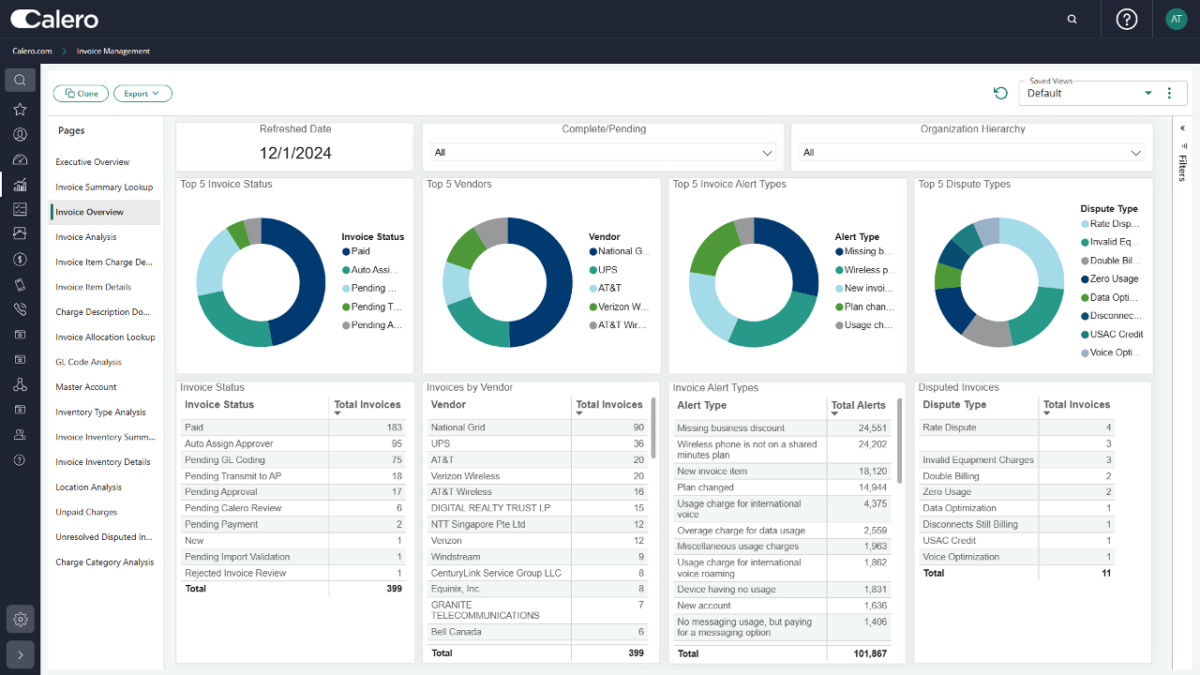Open the search icon in the left sidebar
Screen dimensions: 1200x675
point(20,80)
